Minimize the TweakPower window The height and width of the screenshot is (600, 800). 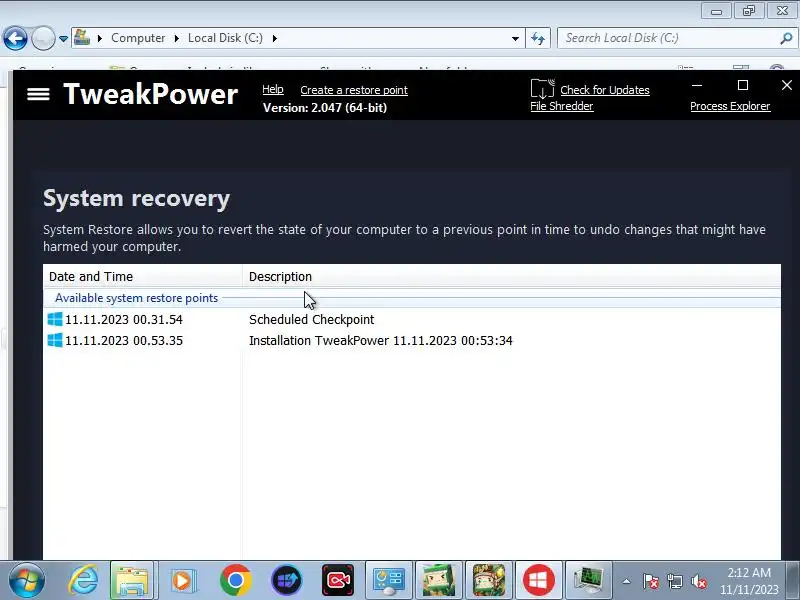pyautogui.click(x=697, y=85)
